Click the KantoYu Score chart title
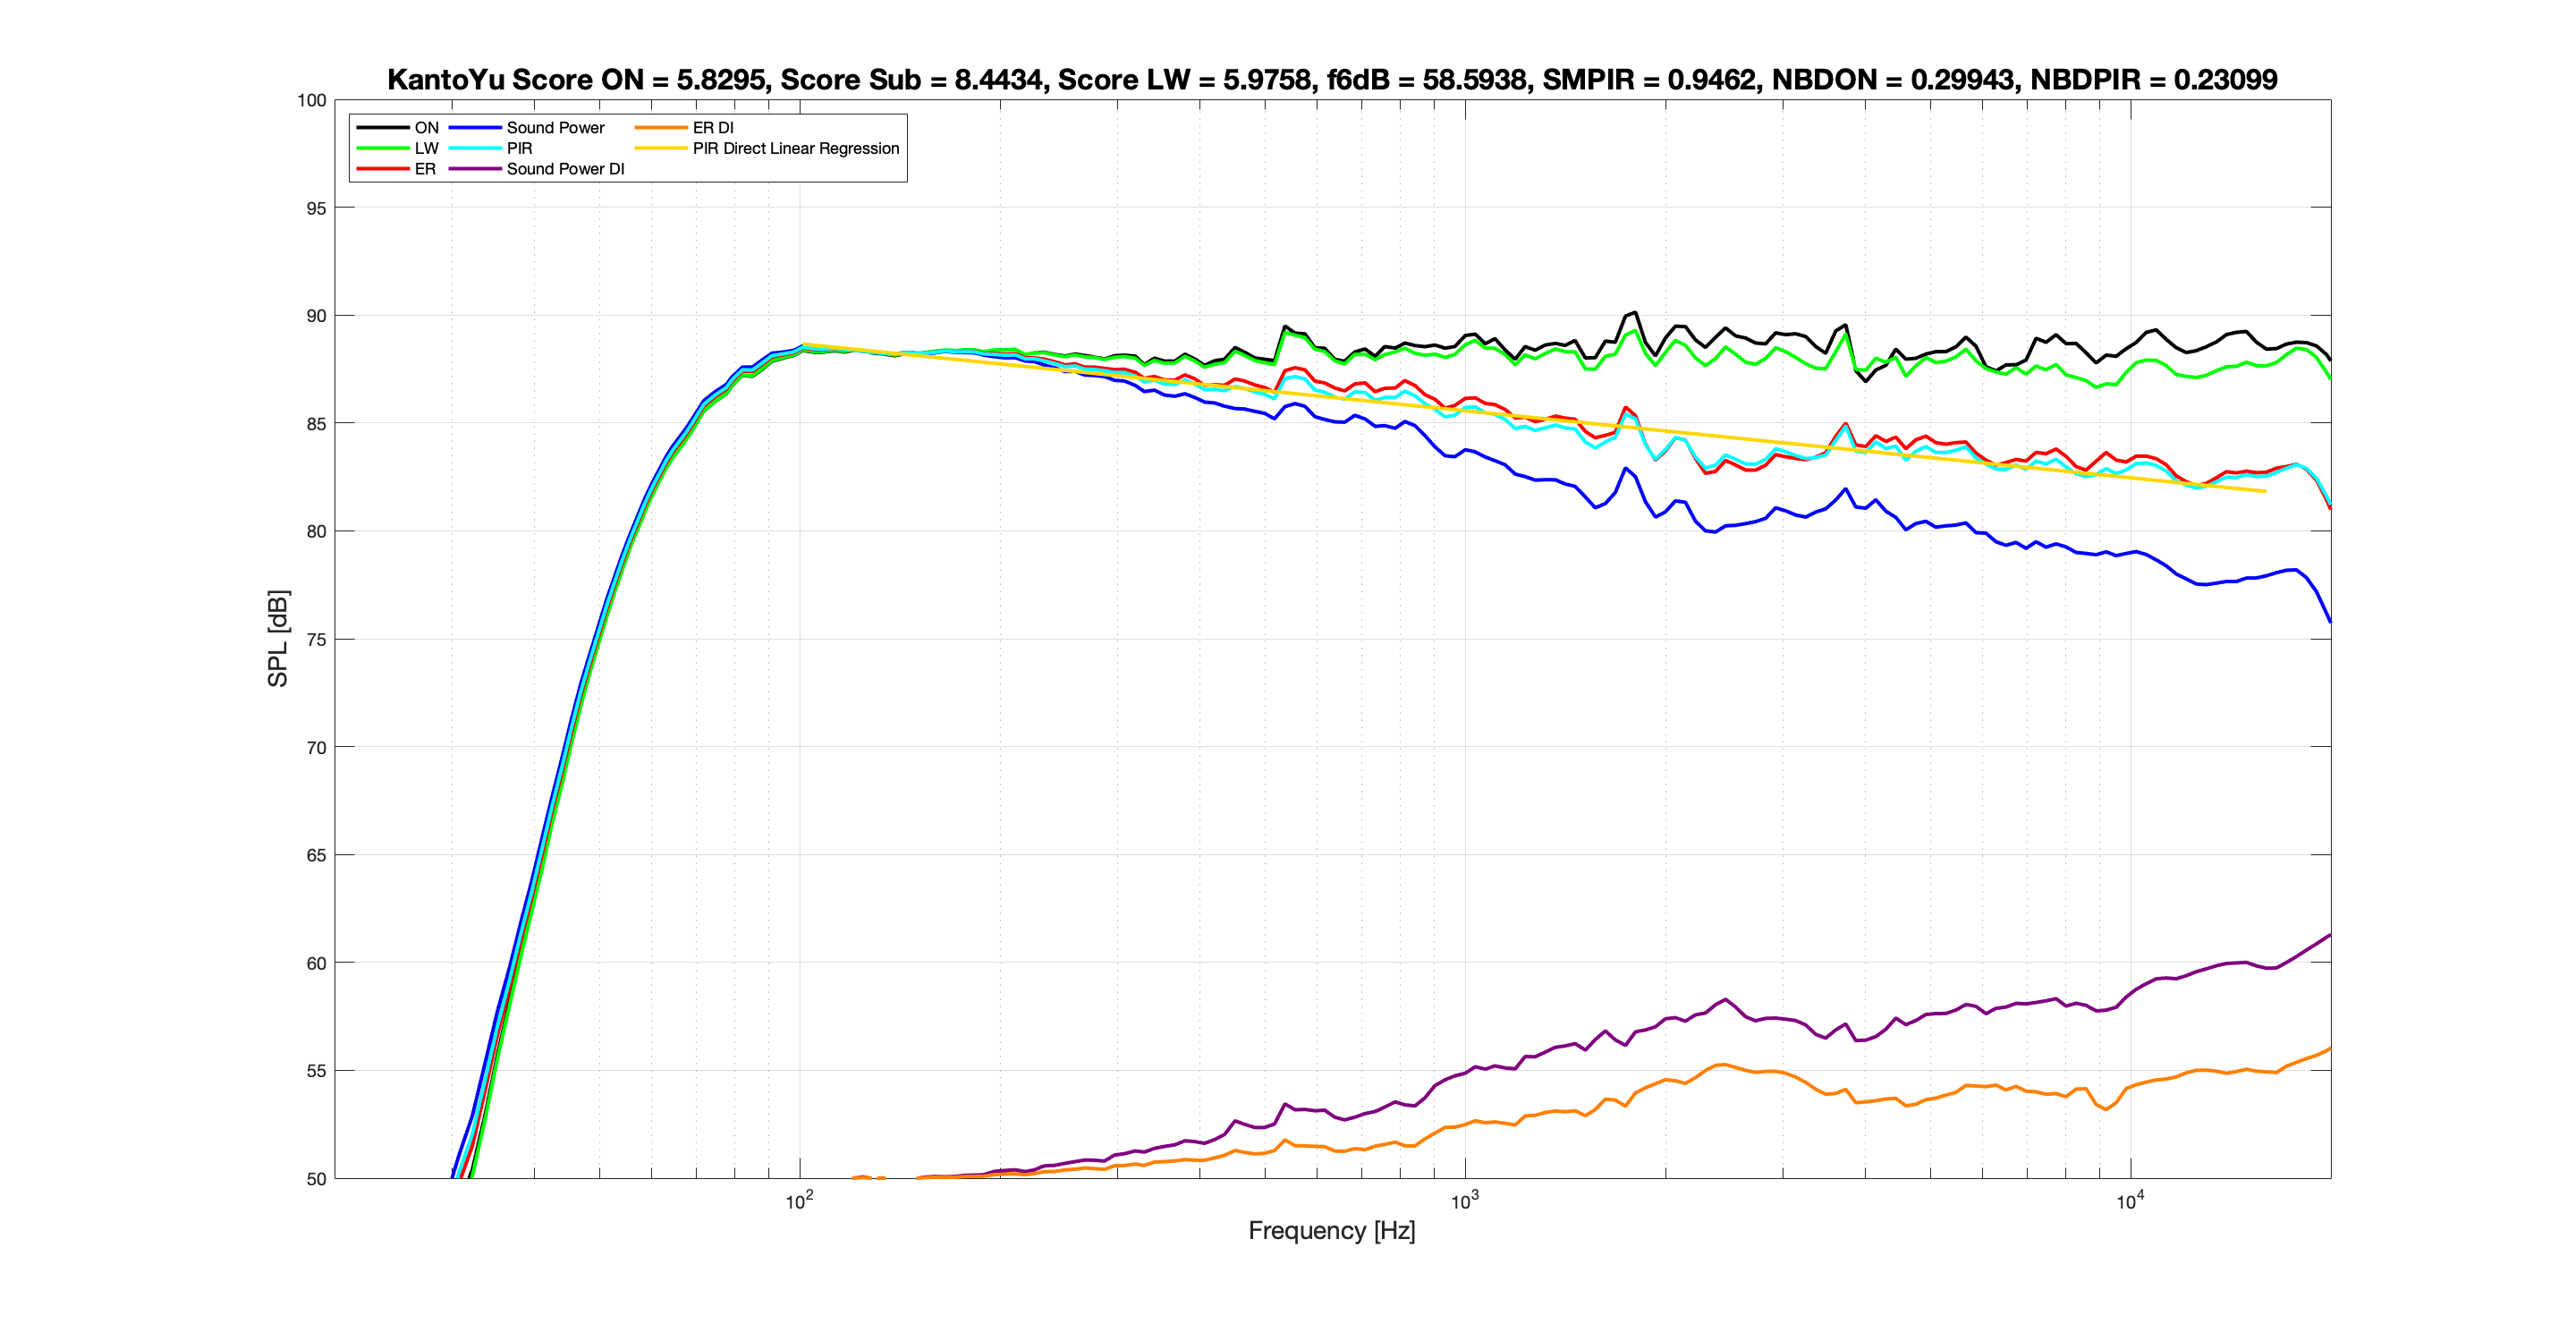Screen dimensions: 2576x1324 (x=1332, y=79)
